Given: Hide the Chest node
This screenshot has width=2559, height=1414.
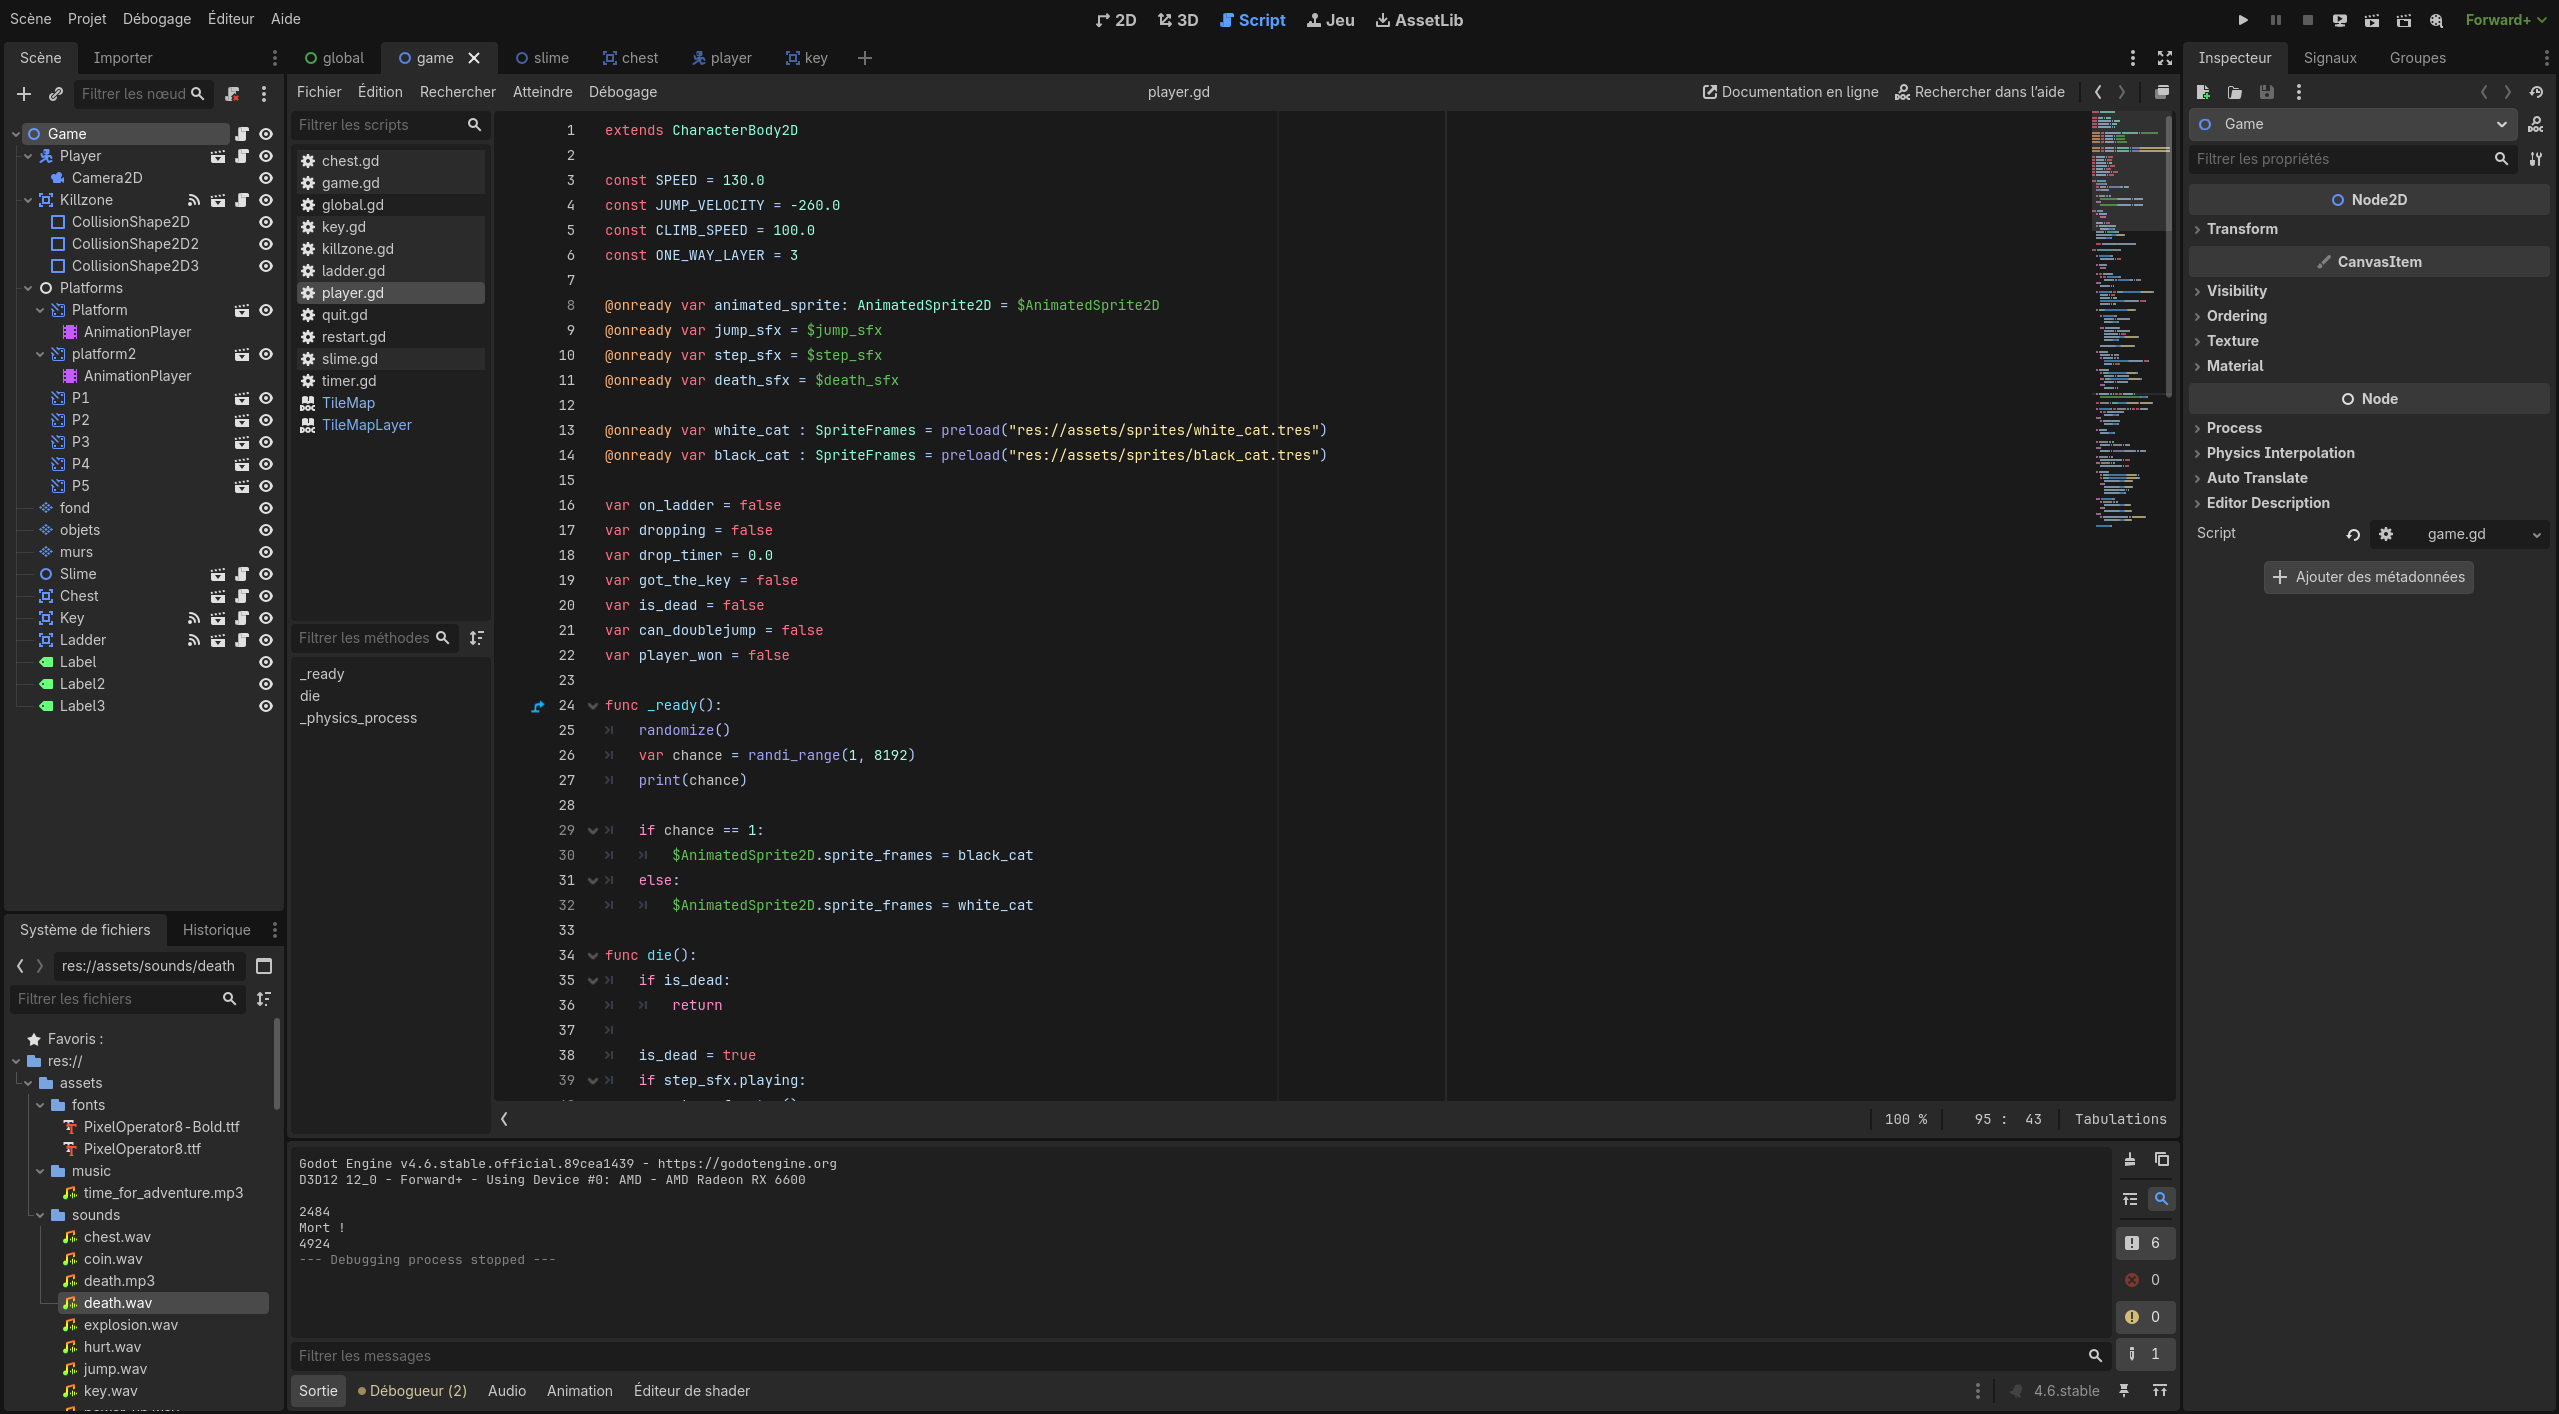Looking at the screenshot, I should (x=266, y=596).
